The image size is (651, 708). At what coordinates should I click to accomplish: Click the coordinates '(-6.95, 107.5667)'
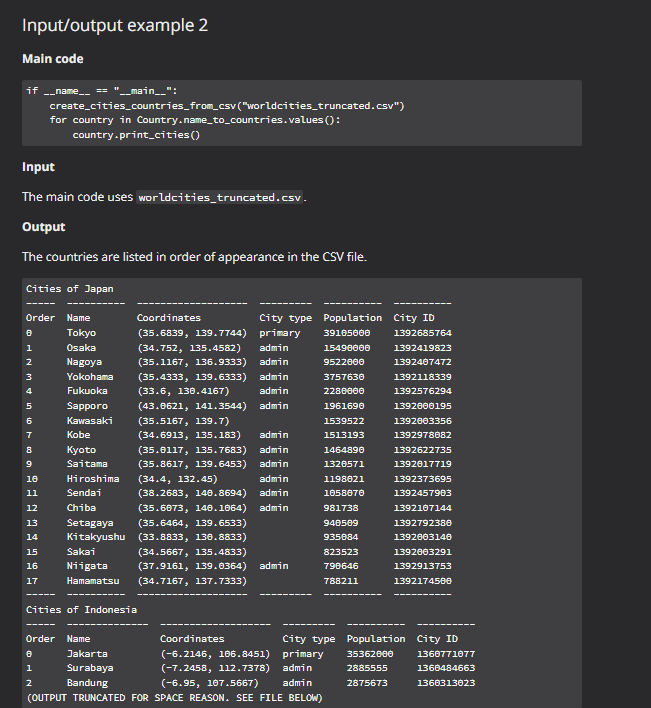[210, 682]
